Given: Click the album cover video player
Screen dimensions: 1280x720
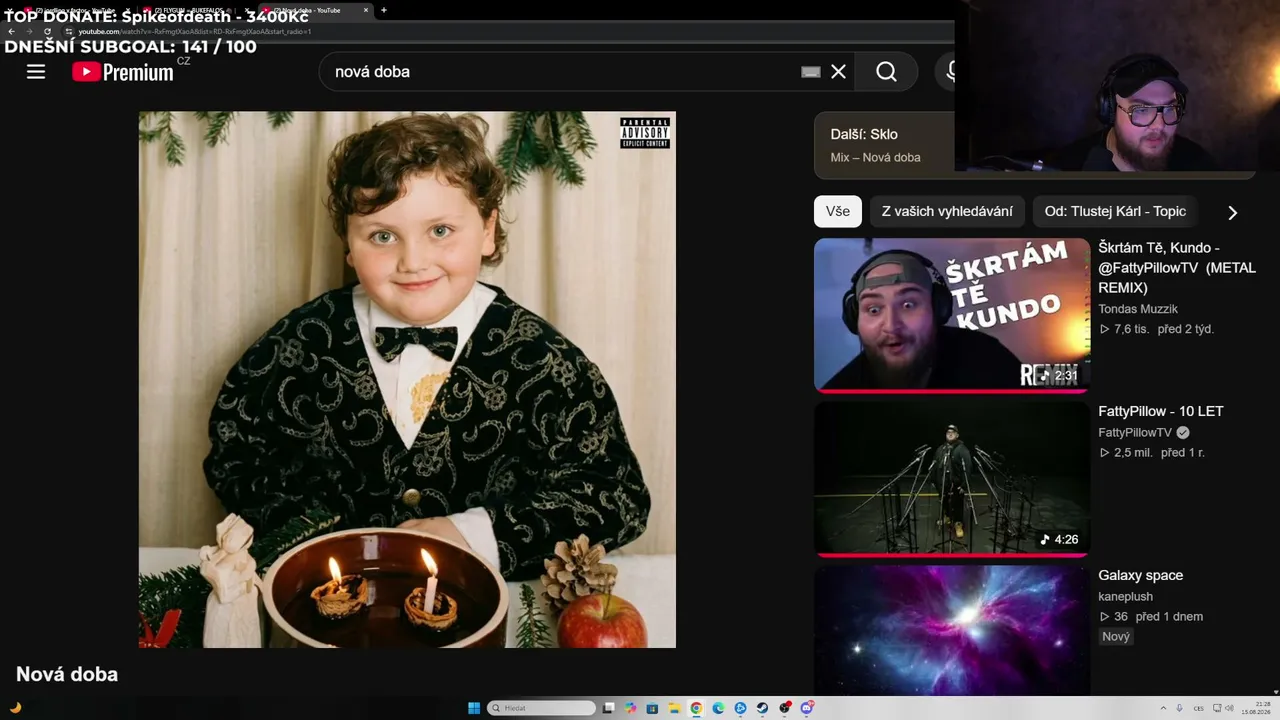Looking at the screenshot, I should [407, 380].
